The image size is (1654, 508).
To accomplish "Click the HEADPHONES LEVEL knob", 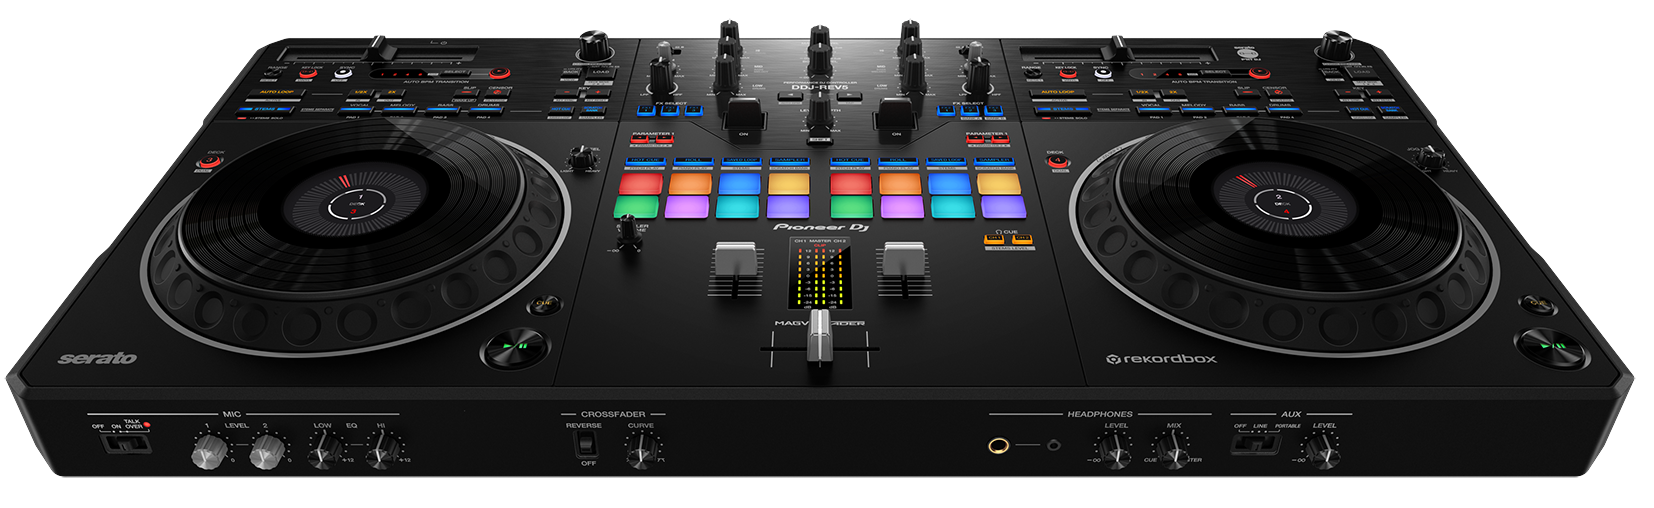I will (1116, 454).
